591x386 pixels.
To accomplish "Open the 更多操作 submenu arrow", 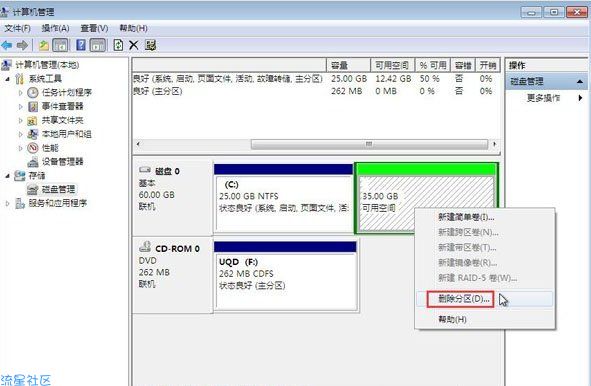I will (x=580, y=98).
